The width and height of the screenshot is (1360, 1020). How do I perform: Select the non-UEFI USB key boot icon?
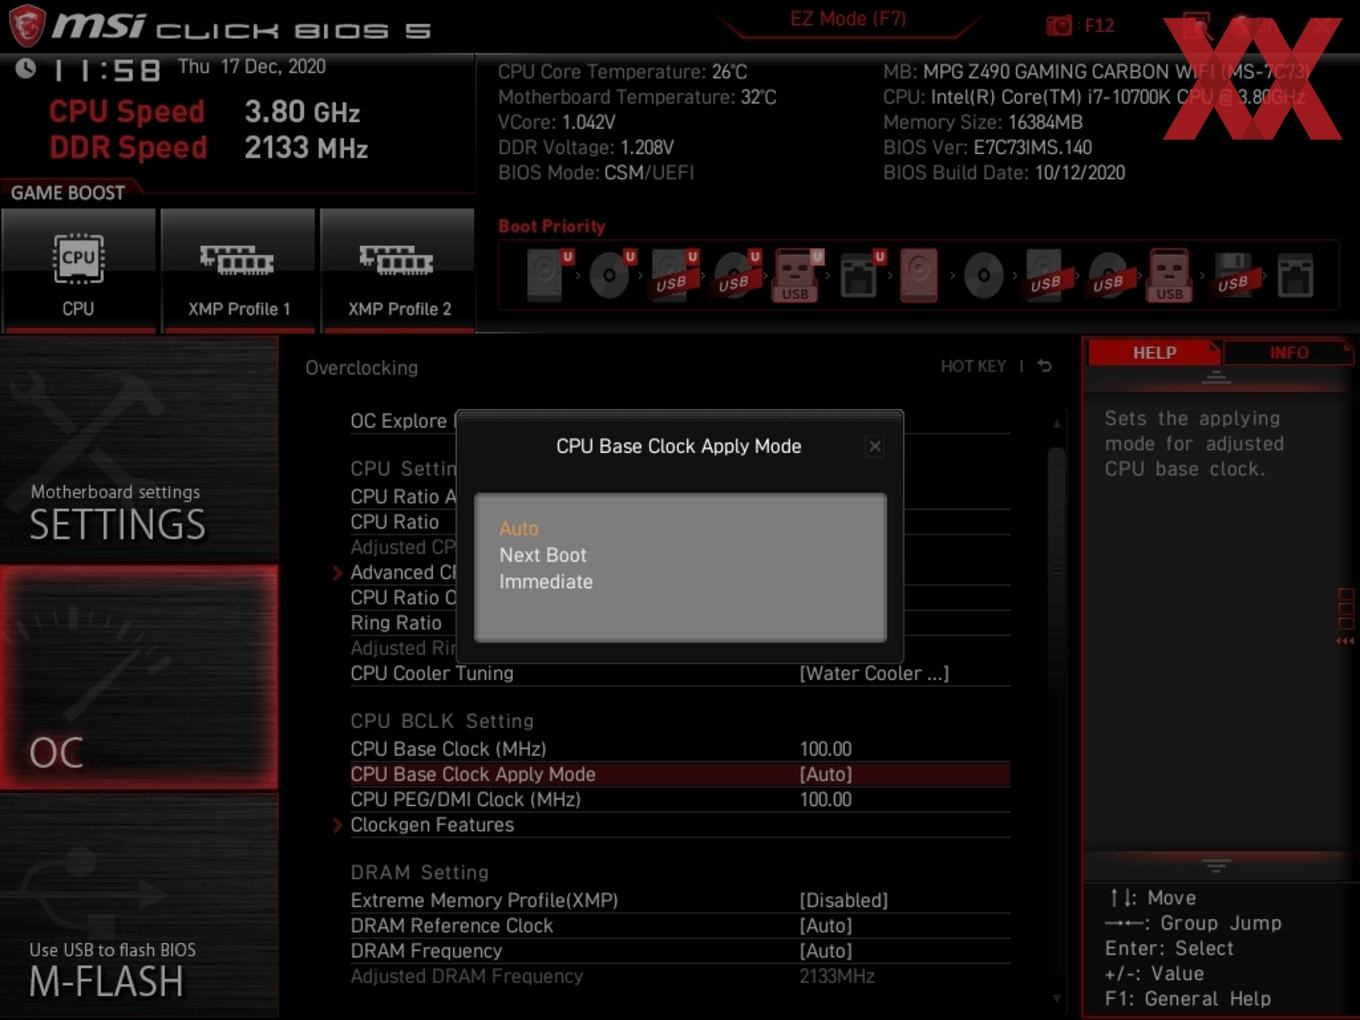point(1170,275)
